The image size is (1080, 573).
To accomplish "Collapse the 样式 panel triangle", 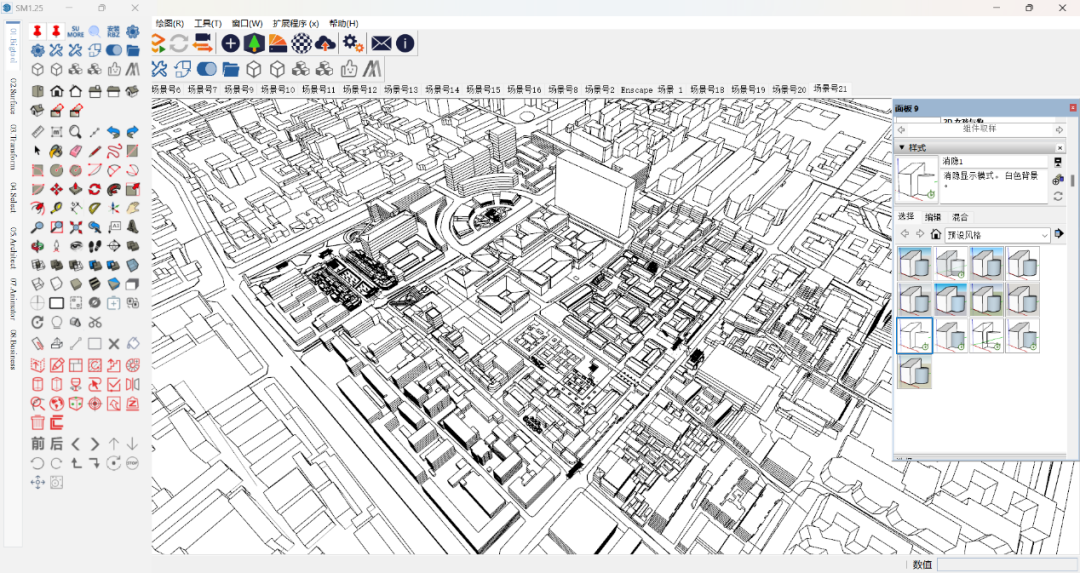I will click(x=902, y=147).
